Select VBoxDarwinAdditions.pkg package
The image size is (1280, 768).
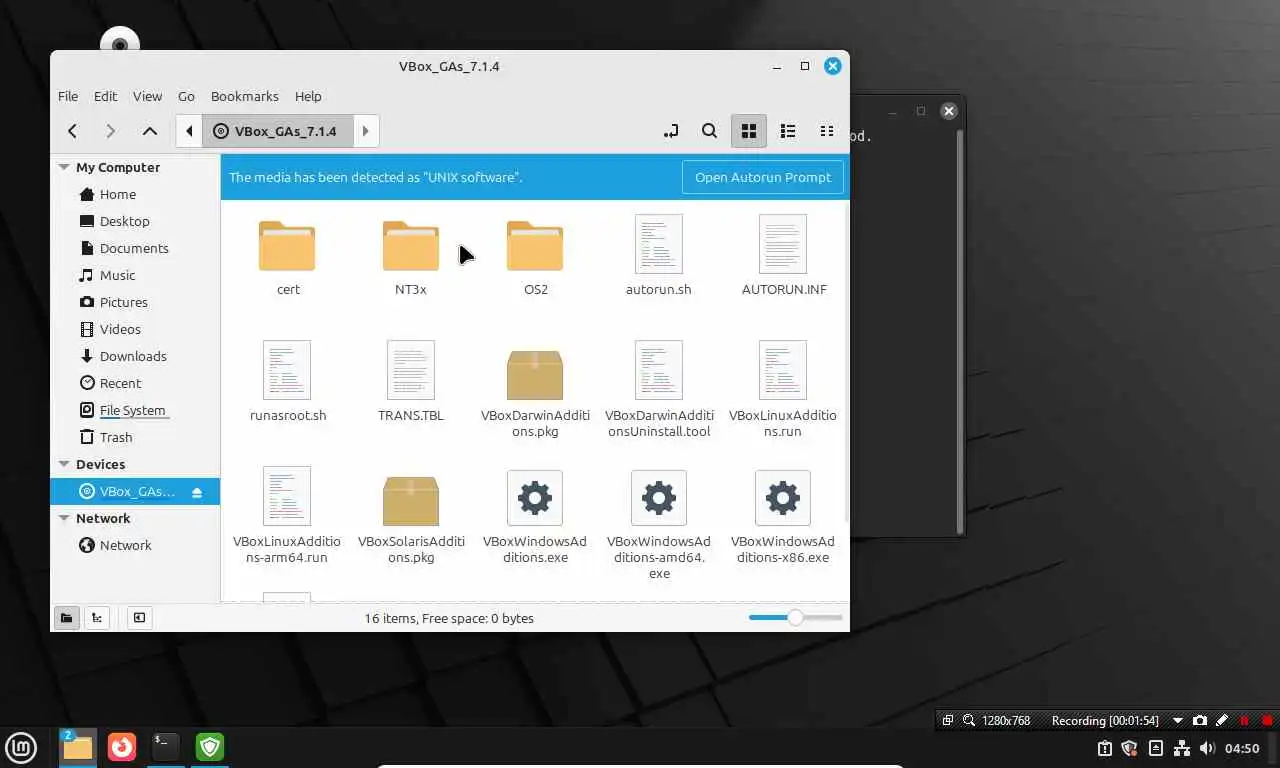tap(535, 392)
